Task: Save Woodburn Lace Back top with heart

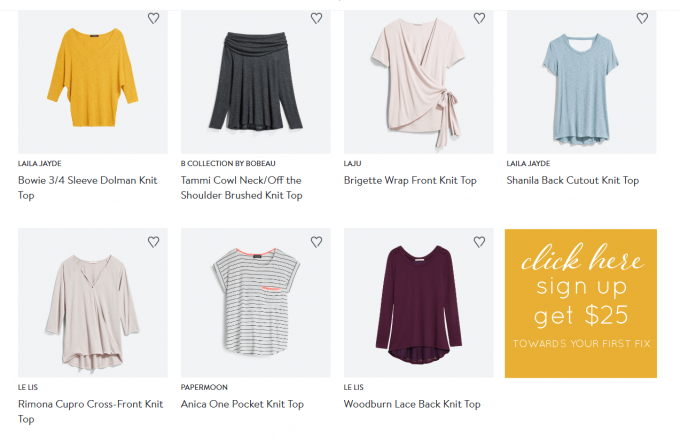Action: 479,242
